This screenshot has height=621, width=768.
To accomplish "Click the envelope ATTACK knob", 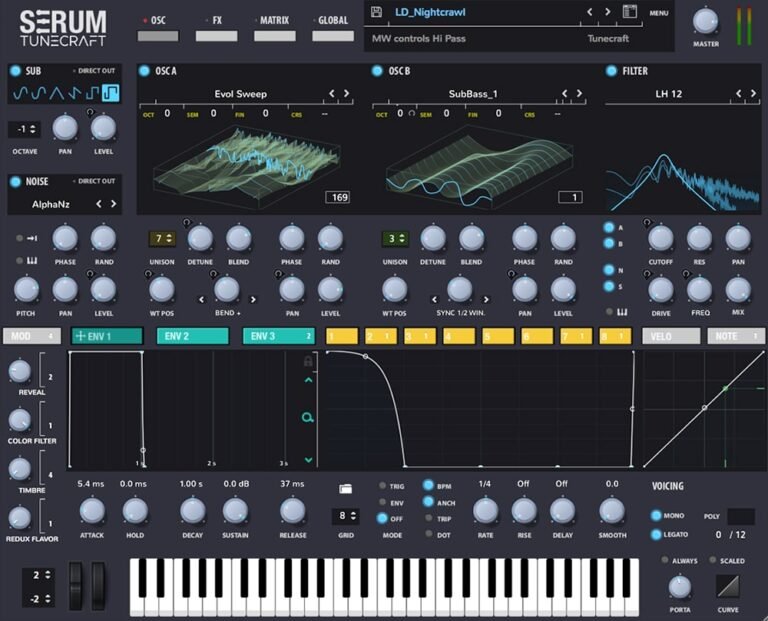I will [x=92, y=511].
